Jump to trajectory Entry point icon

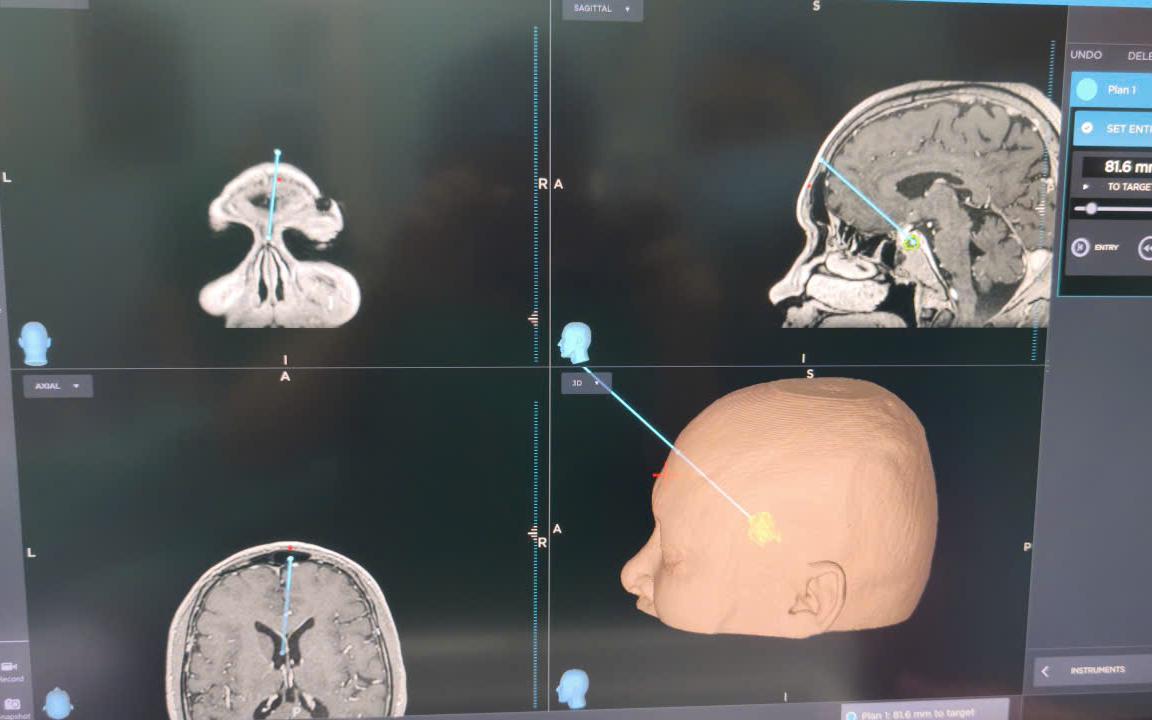1080,248
